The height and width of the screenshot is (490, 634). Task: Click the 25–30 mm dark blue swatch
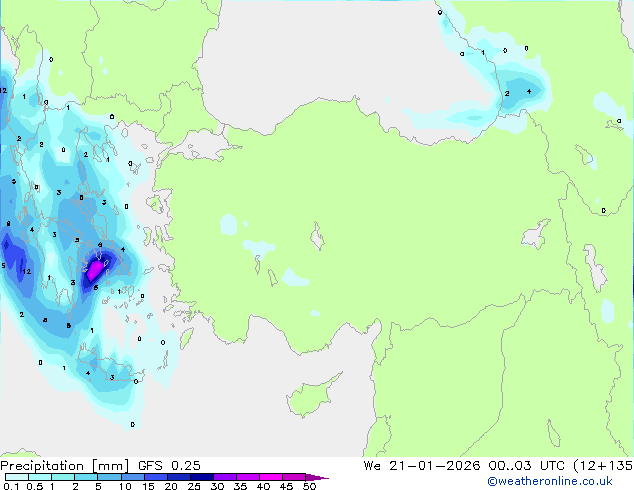pyautogui.click(x=201, y=477)
